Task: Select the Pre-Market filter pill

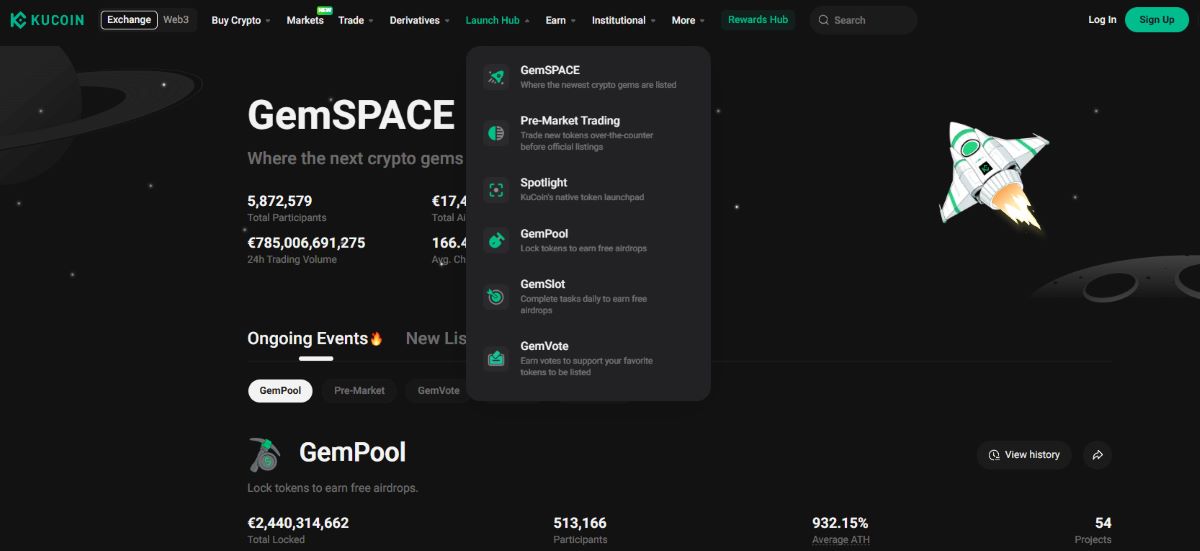Action: pyautogui.click(x=359, y=390)
